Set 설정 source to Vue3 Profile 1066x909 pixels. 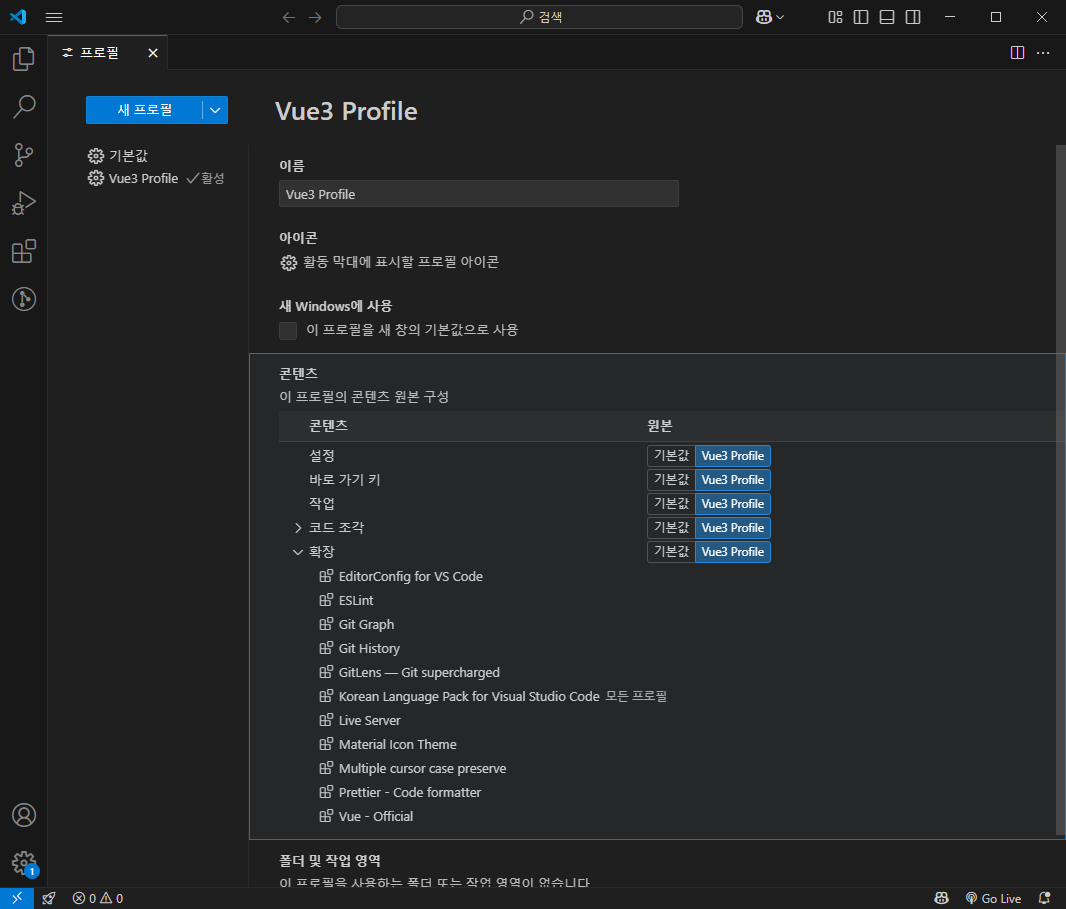click(732, 456)
